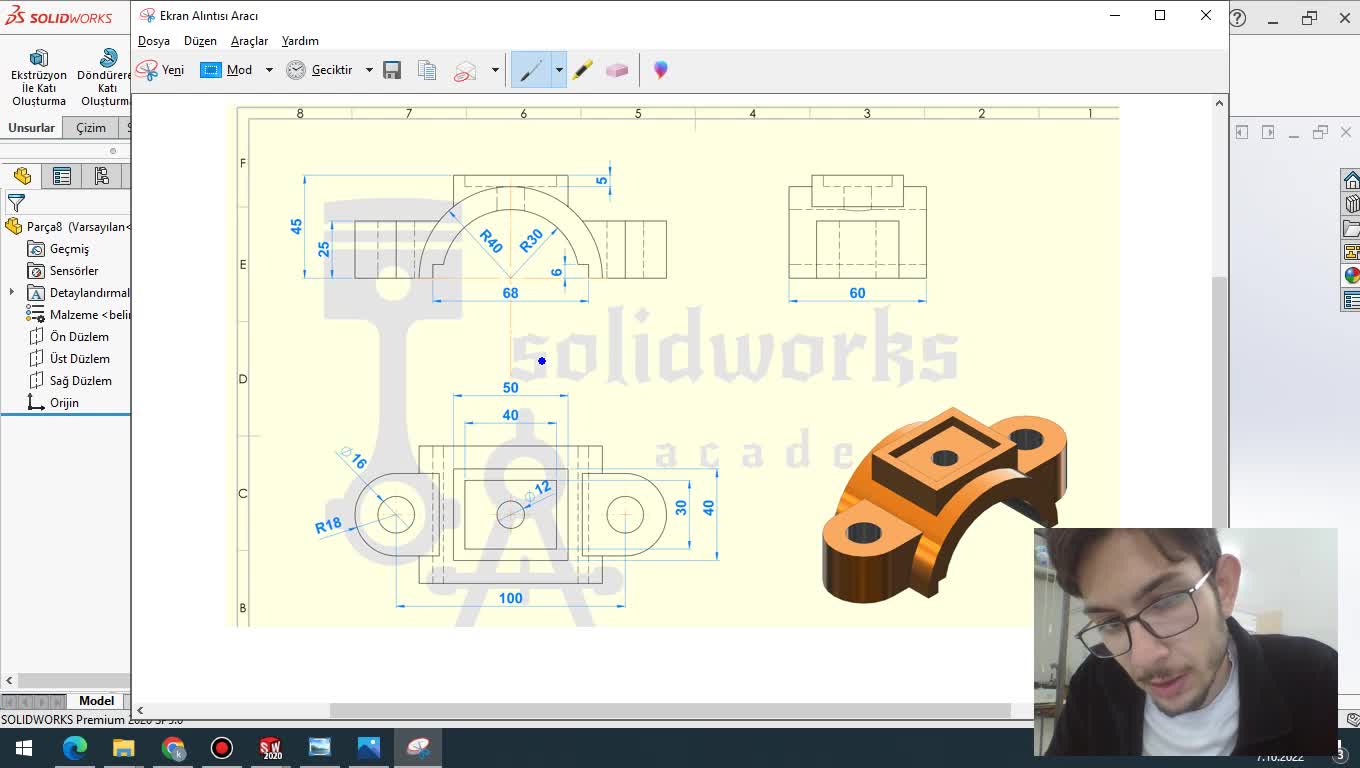This screenshot has width=1360, height=768.
Task: Open the send snip dropdown arrow
Action: pyautogui.click(x=495, y=70)
